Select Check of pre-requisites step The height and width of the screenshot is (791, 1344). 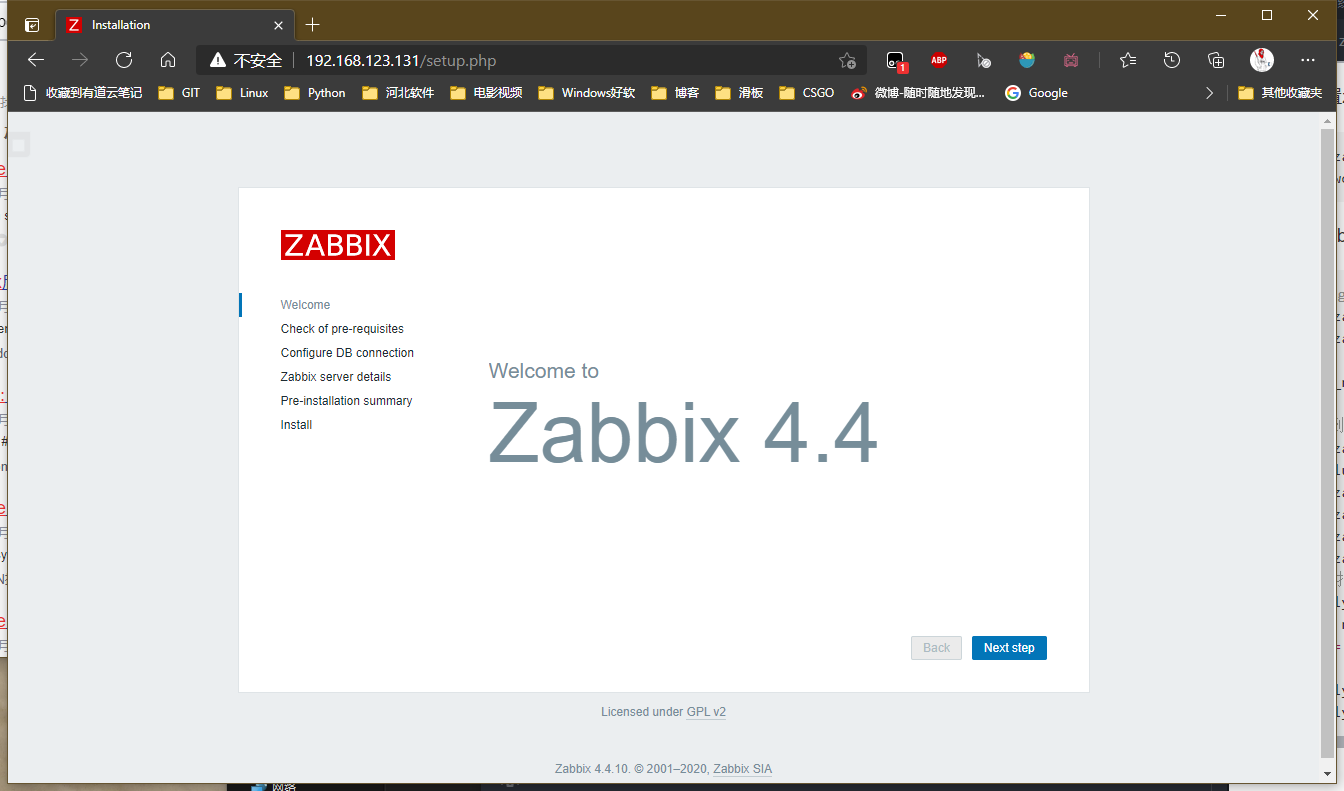point(342,329)
